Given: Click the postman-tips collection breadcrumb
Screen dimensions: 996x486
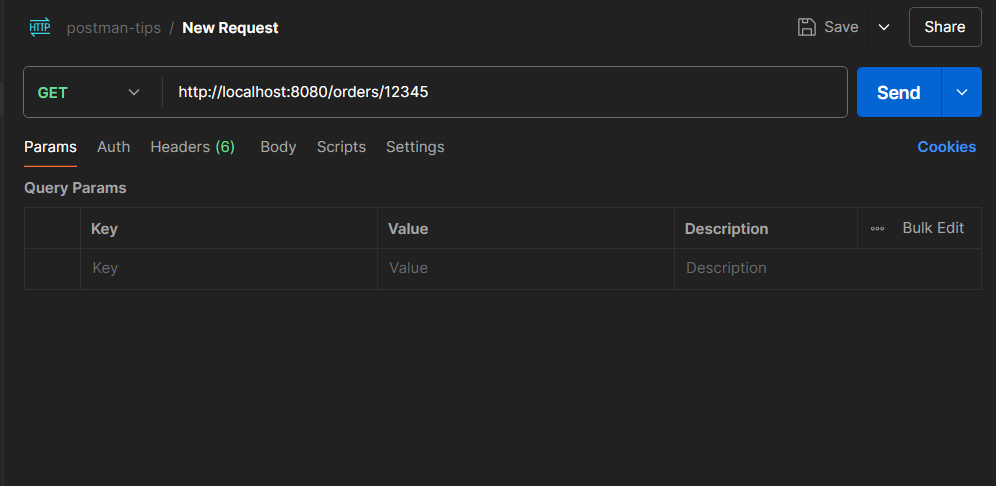Looking at the screenshot, I should (114, 28).
